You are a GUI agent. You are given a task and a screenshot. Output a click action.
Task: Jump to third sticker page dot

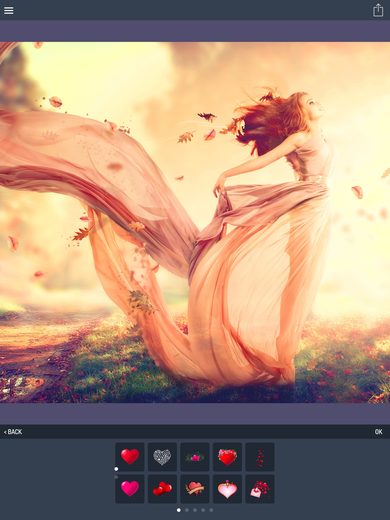click(x=195, y=510)
